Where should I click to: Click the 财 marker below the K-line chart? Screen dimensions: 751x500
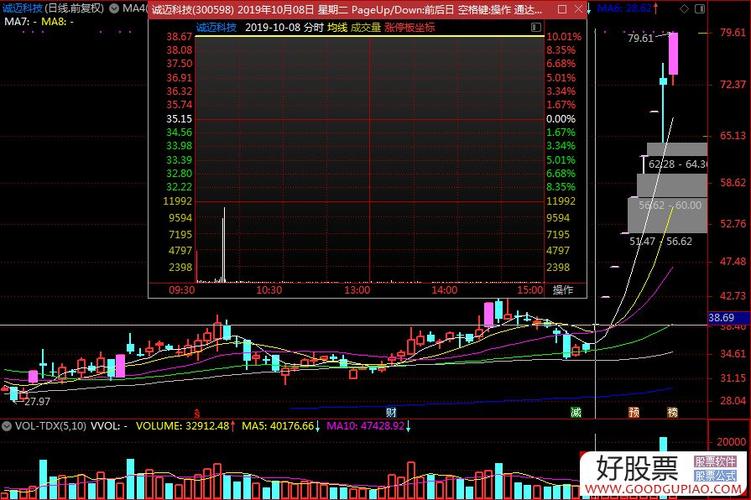(391, 412)
